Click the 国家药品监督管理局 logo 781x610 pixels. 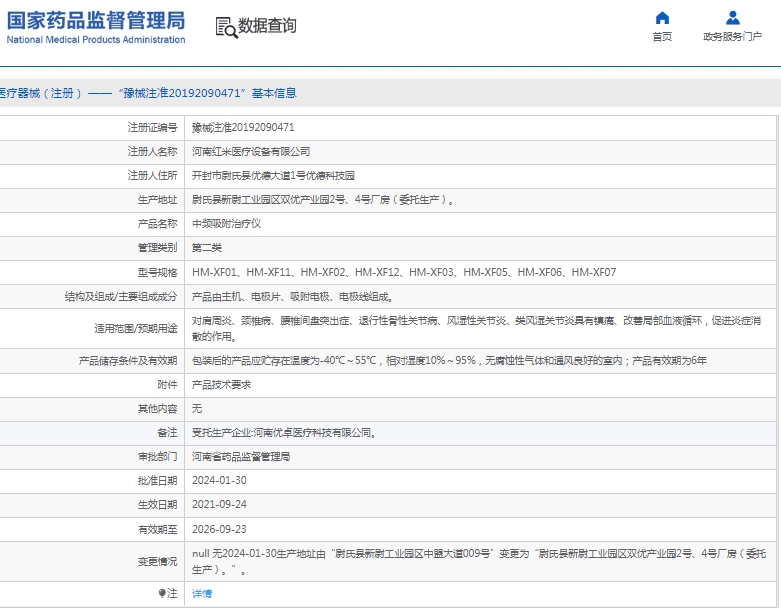coord(96,20)
